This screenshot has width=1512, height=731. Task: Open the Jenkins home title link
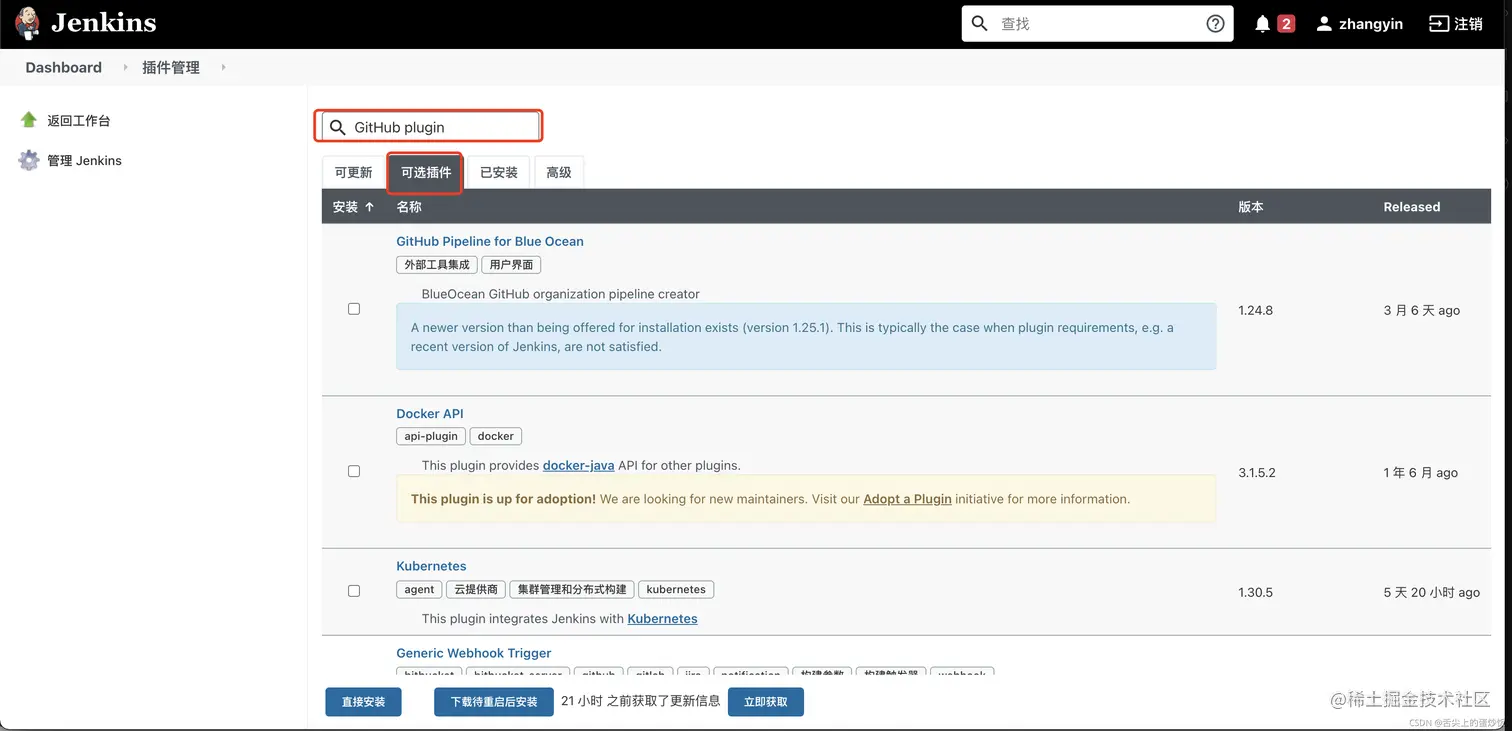tap(103, 23)
